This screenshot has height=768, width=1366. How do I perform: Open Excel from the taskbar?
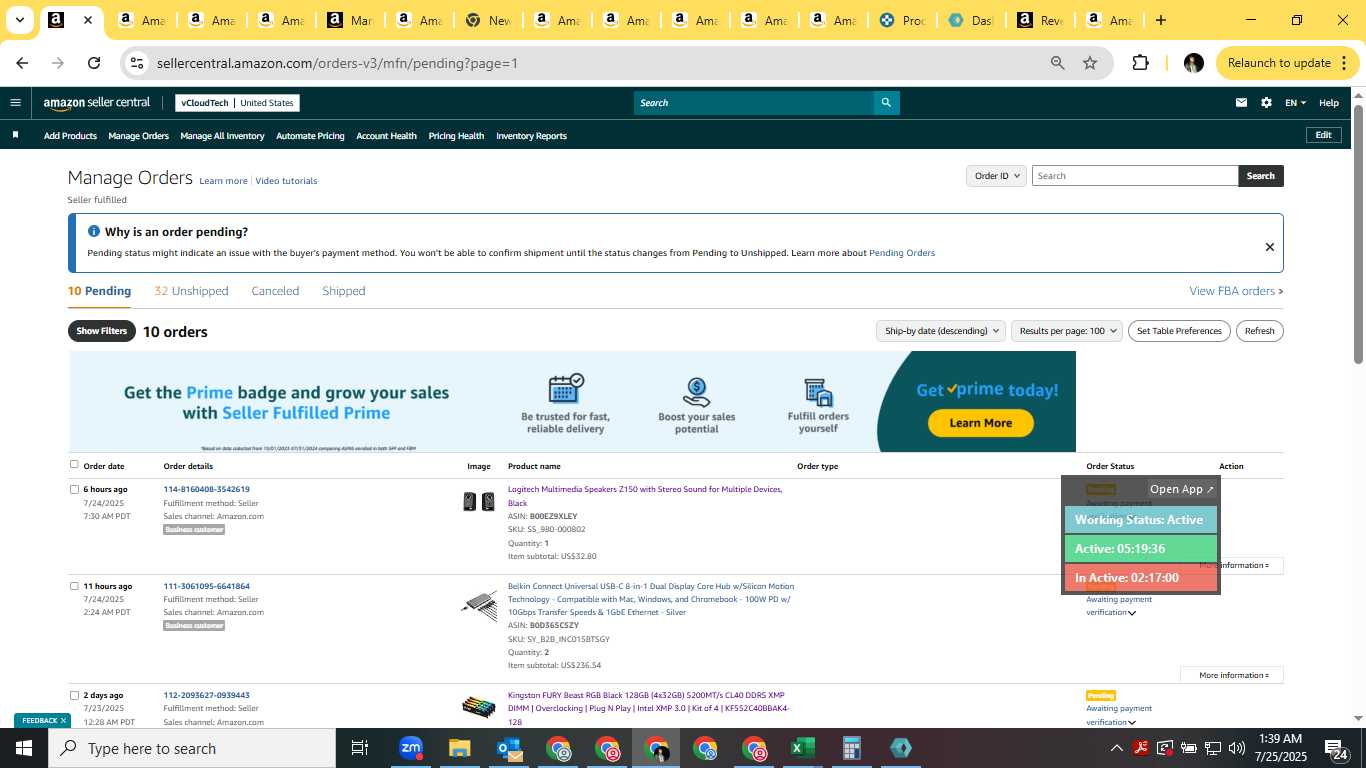pos(802,748)
